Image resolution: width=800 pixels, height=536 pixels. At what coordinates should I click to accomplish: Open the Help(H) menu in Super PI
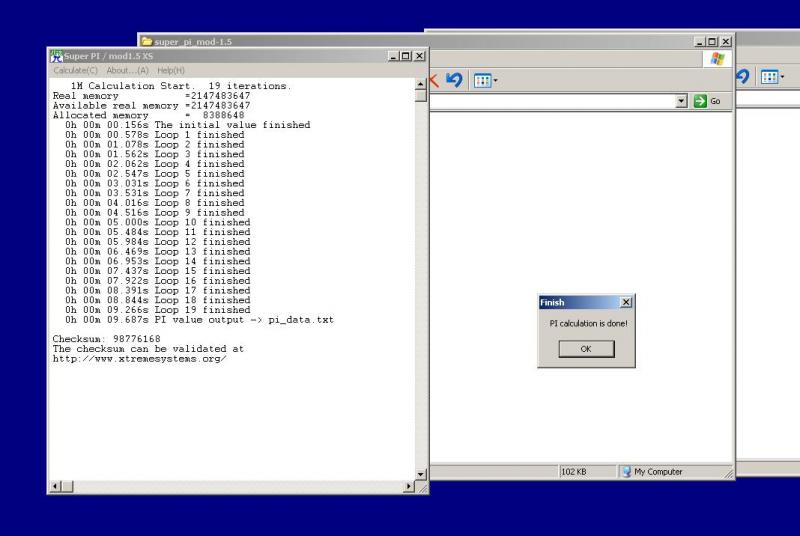[x=170, y=70]
